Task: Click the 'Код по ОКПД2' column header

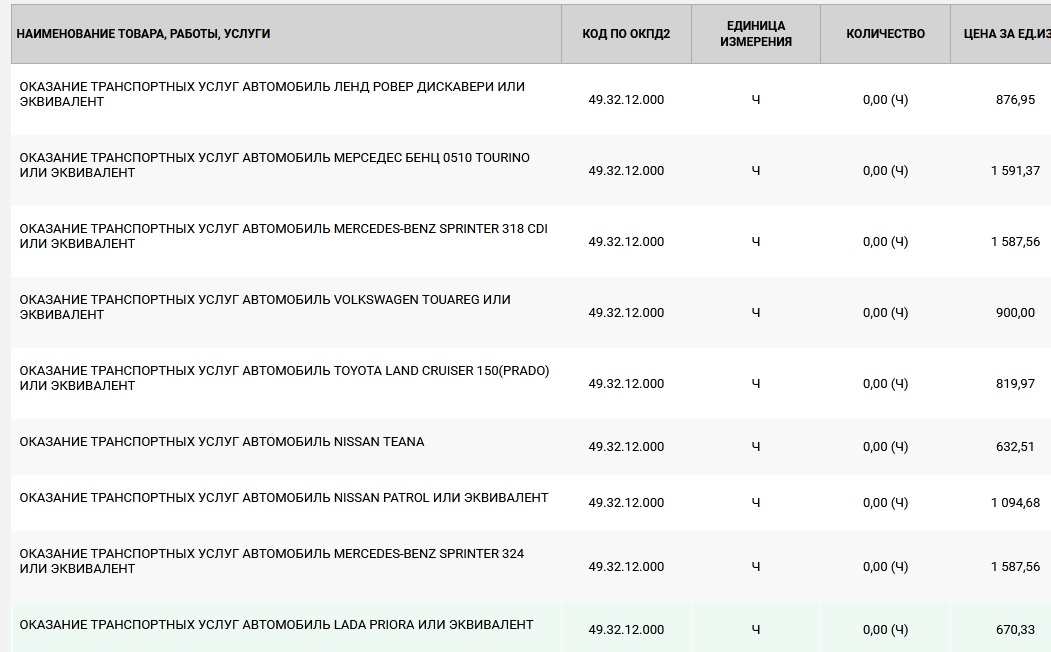Action: [x=626, y=34]
